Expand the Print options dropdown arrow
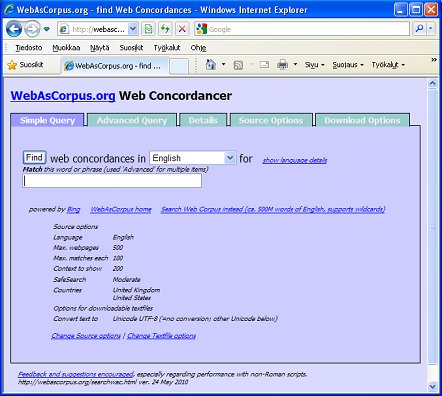Viewport: 442px width, 396px height. point(295,64)
